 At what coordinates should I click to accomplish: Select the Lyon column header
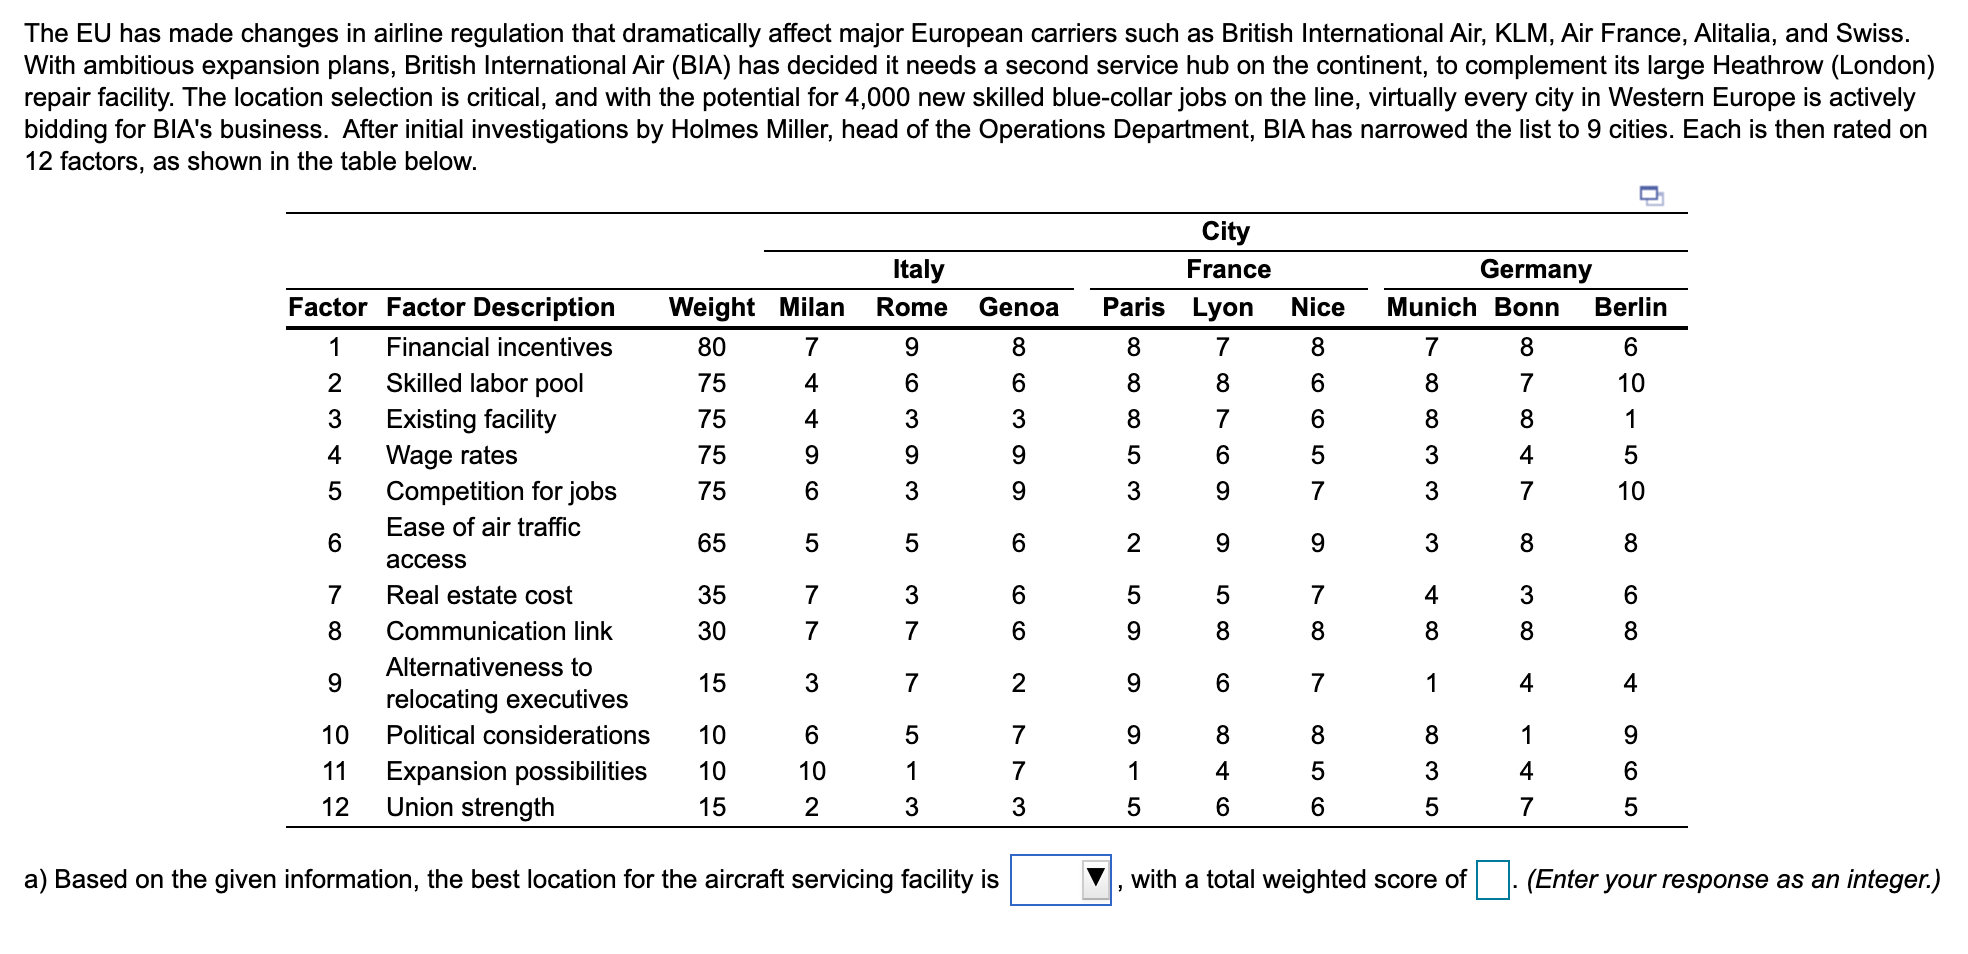click(1221, 307)
